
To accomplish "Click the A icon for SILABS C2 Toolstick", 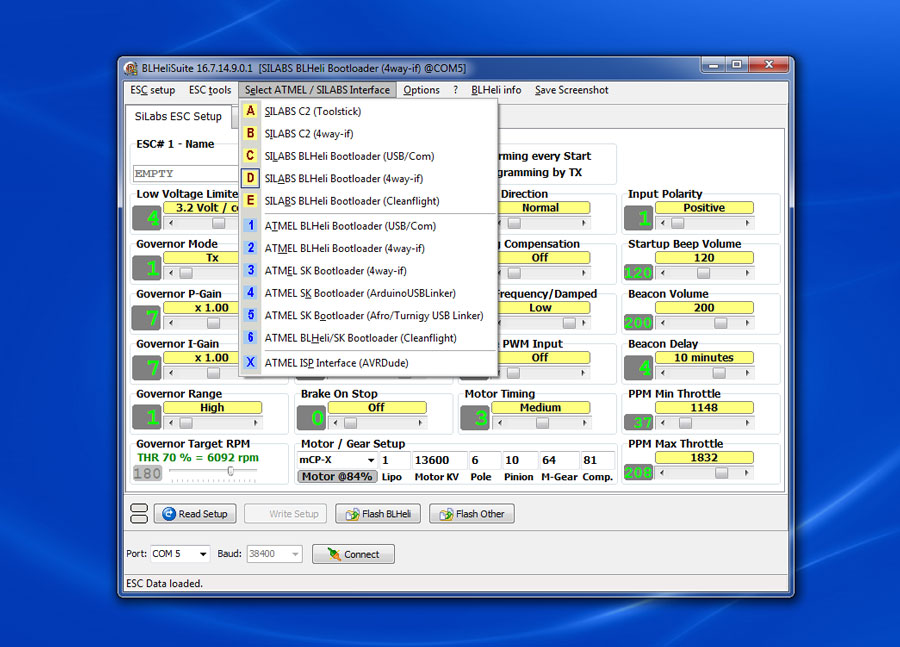I will point(250,111).
